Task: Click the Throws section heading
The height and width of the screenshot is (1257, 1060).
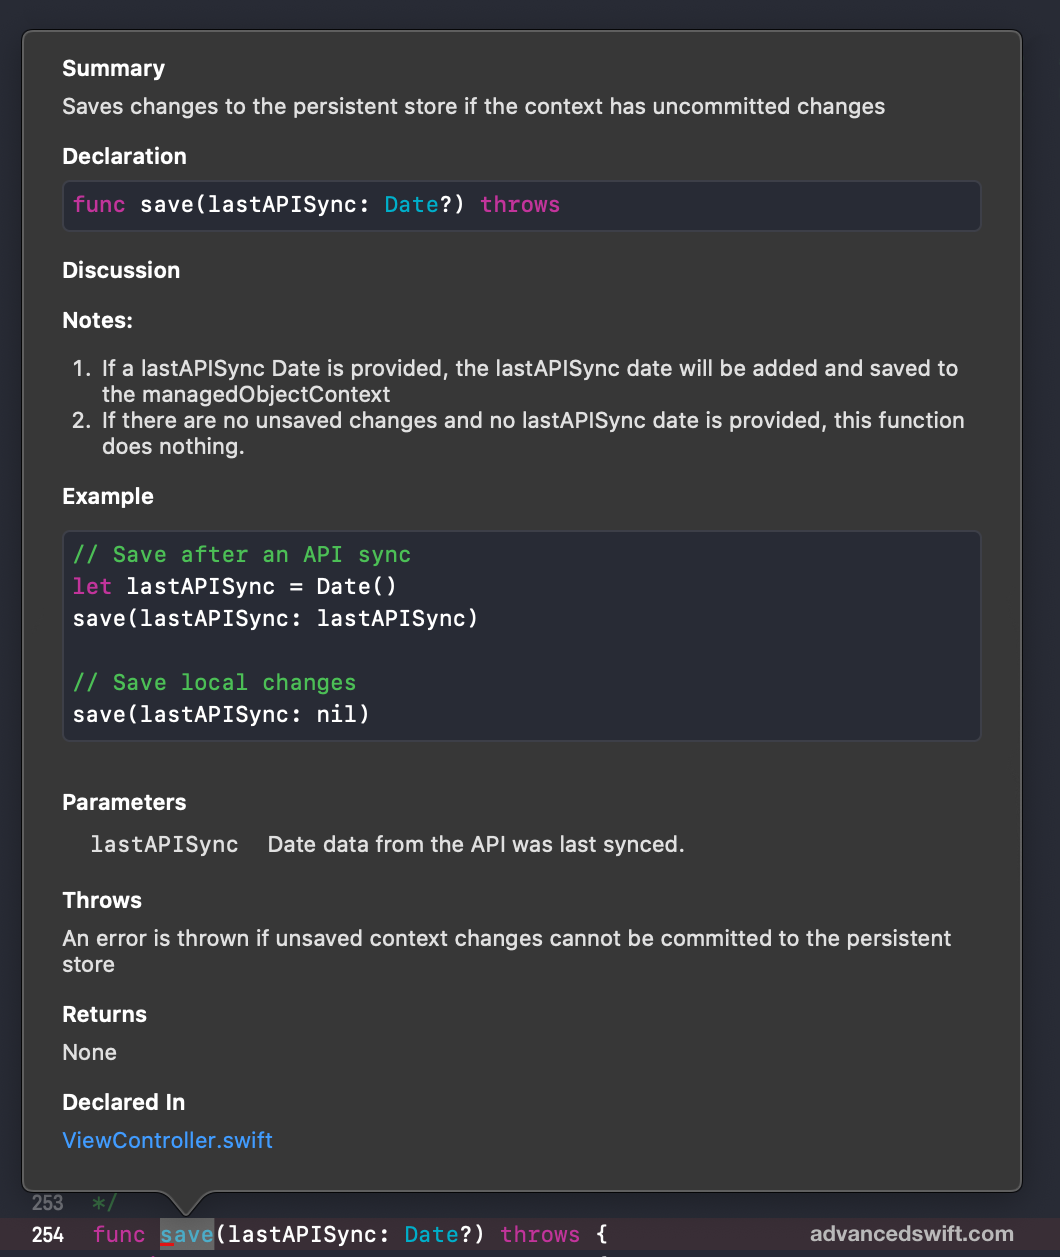Action: click(x=102, y=900)
